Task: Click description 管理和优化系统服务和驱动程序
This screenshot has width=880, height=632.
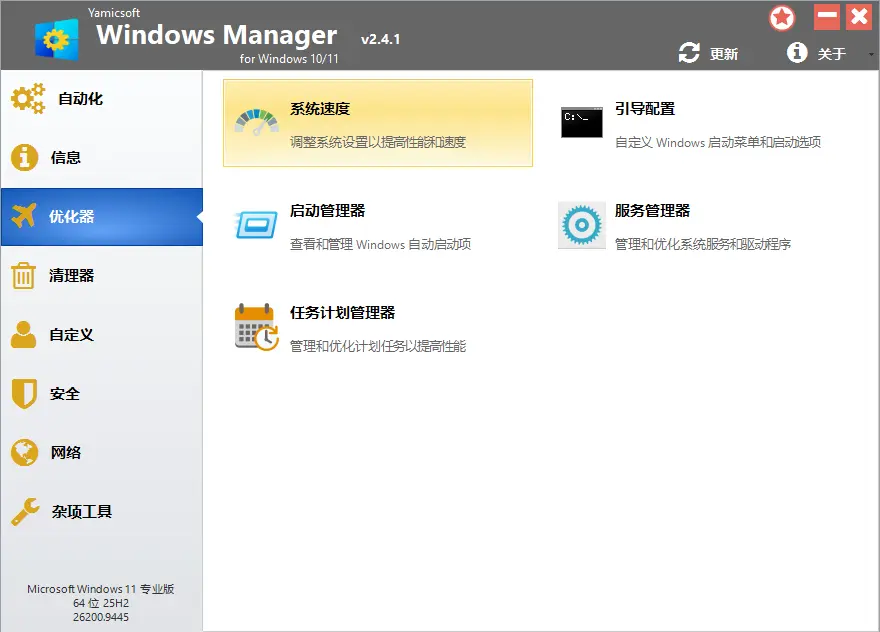Action: pyautogui.click(x=703, y=244)
